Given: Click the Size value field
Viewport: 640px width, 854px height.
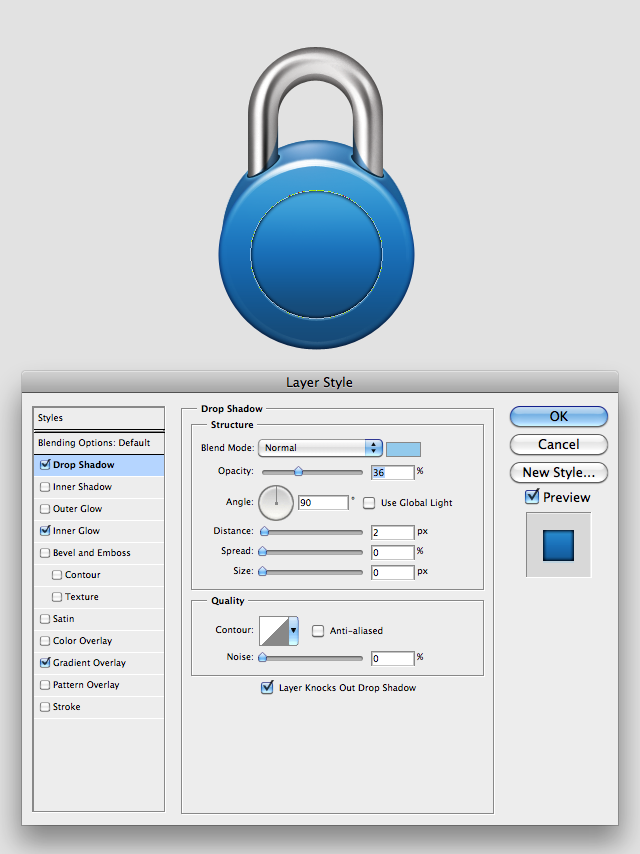Looking at the screenshot, I should 393,572.
